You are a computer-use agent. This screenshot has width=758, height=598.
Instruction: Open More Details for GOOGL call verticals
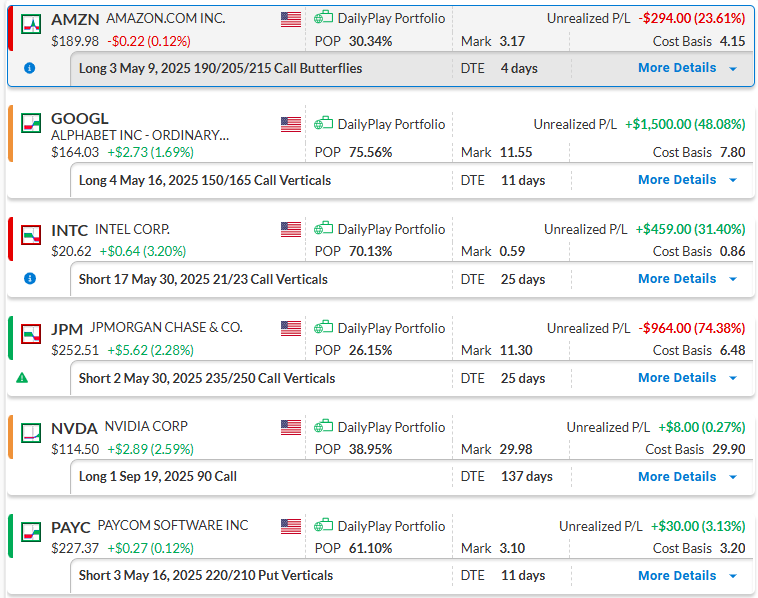tap(677, 180)
